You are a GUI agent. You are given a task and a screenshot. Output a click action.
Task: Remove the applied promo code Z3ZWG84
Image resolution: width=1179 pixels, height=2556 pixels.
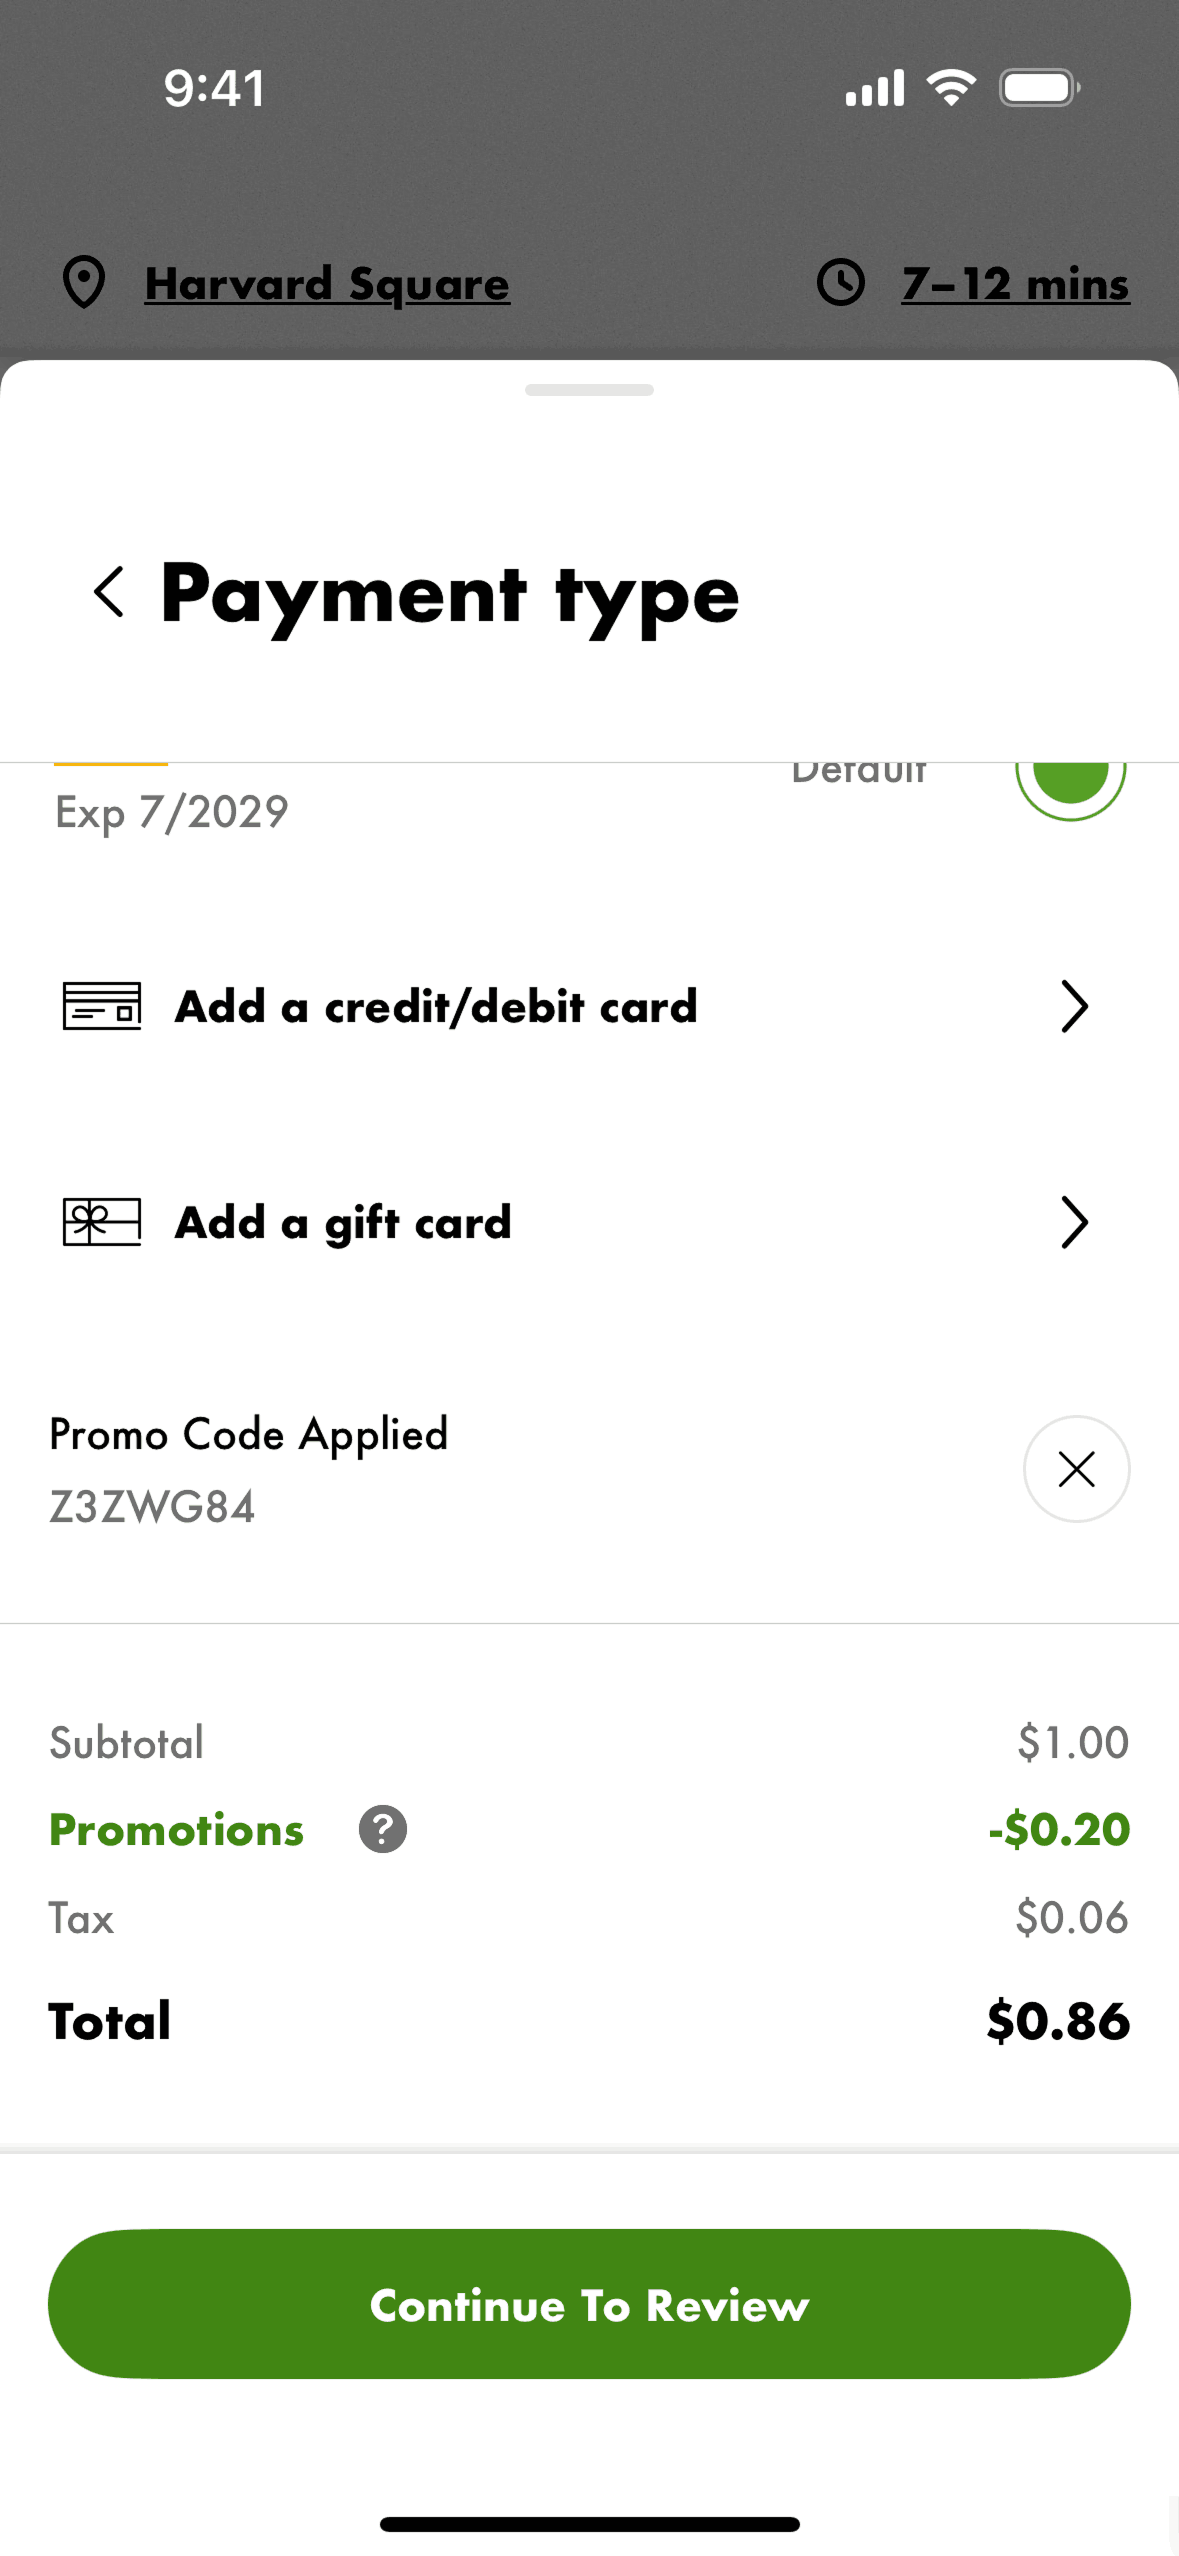(1076, 1469)
